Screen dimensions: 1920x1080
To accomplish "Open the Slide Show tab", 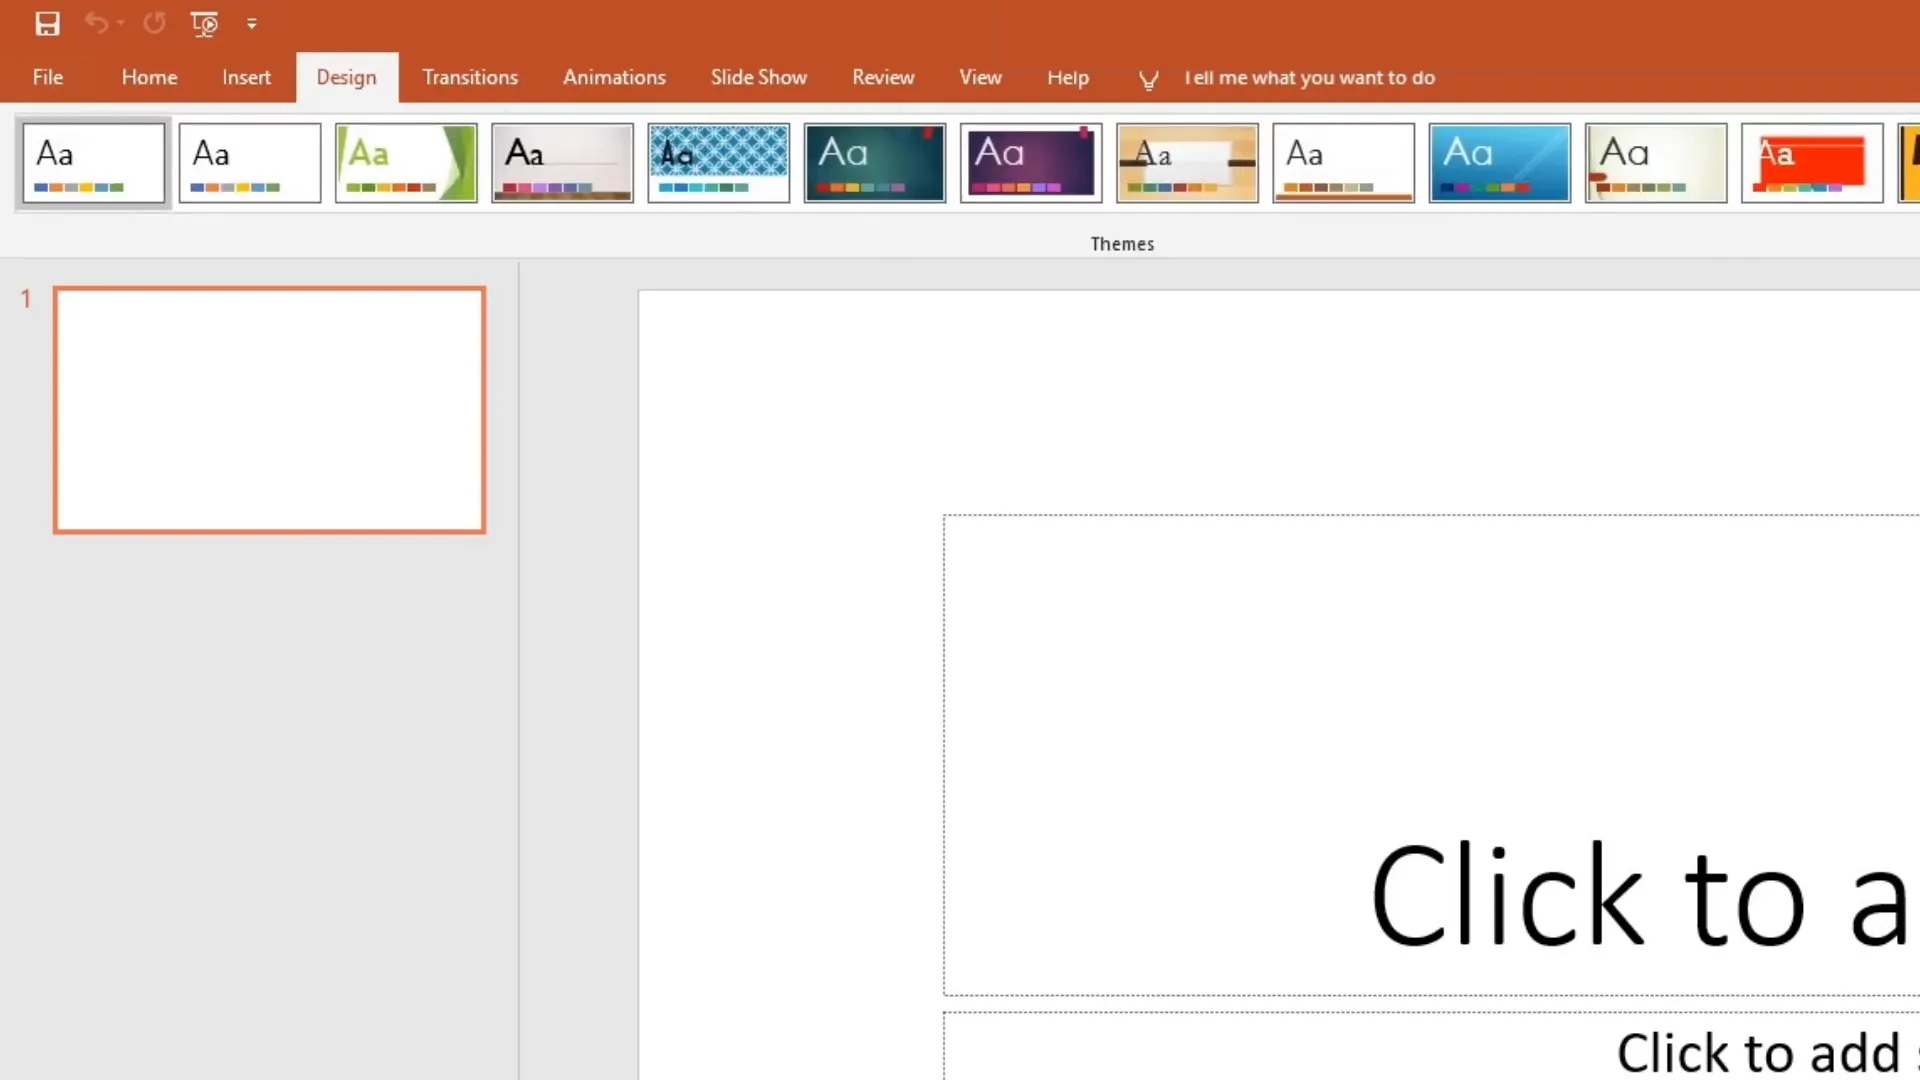I will coord(758,77).
